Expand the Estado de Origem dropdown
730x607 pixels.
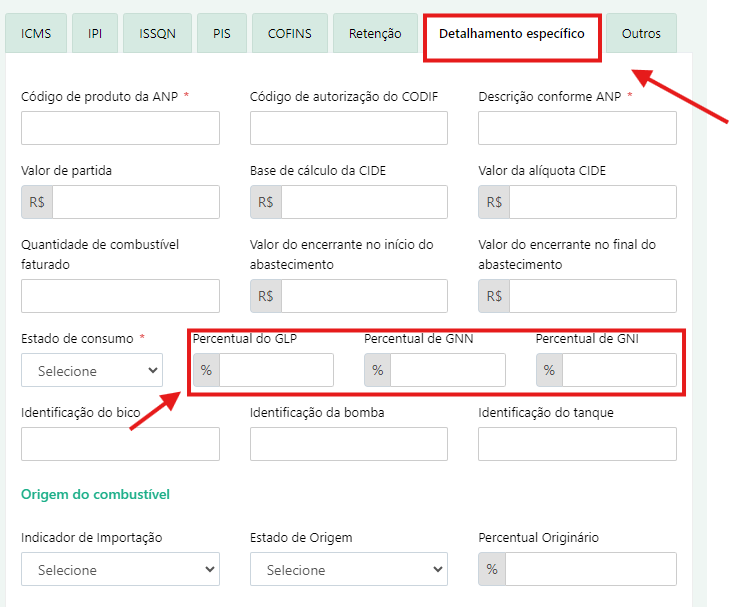coord(349,569)
